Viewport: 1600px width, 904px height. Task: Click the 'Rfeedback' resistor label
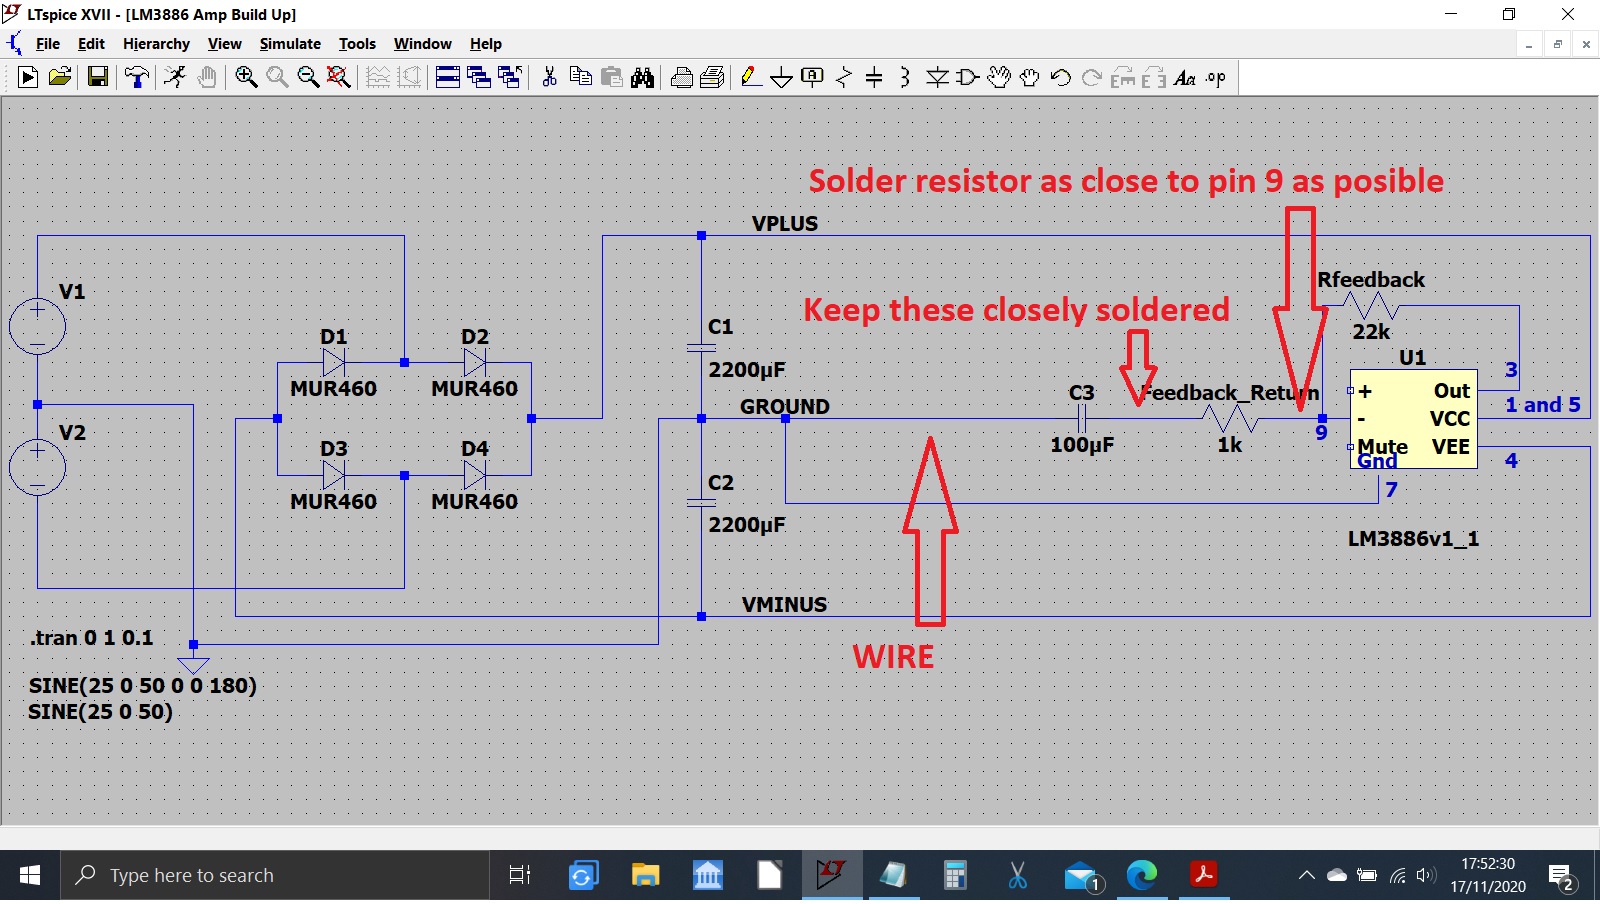point(1371,280)
